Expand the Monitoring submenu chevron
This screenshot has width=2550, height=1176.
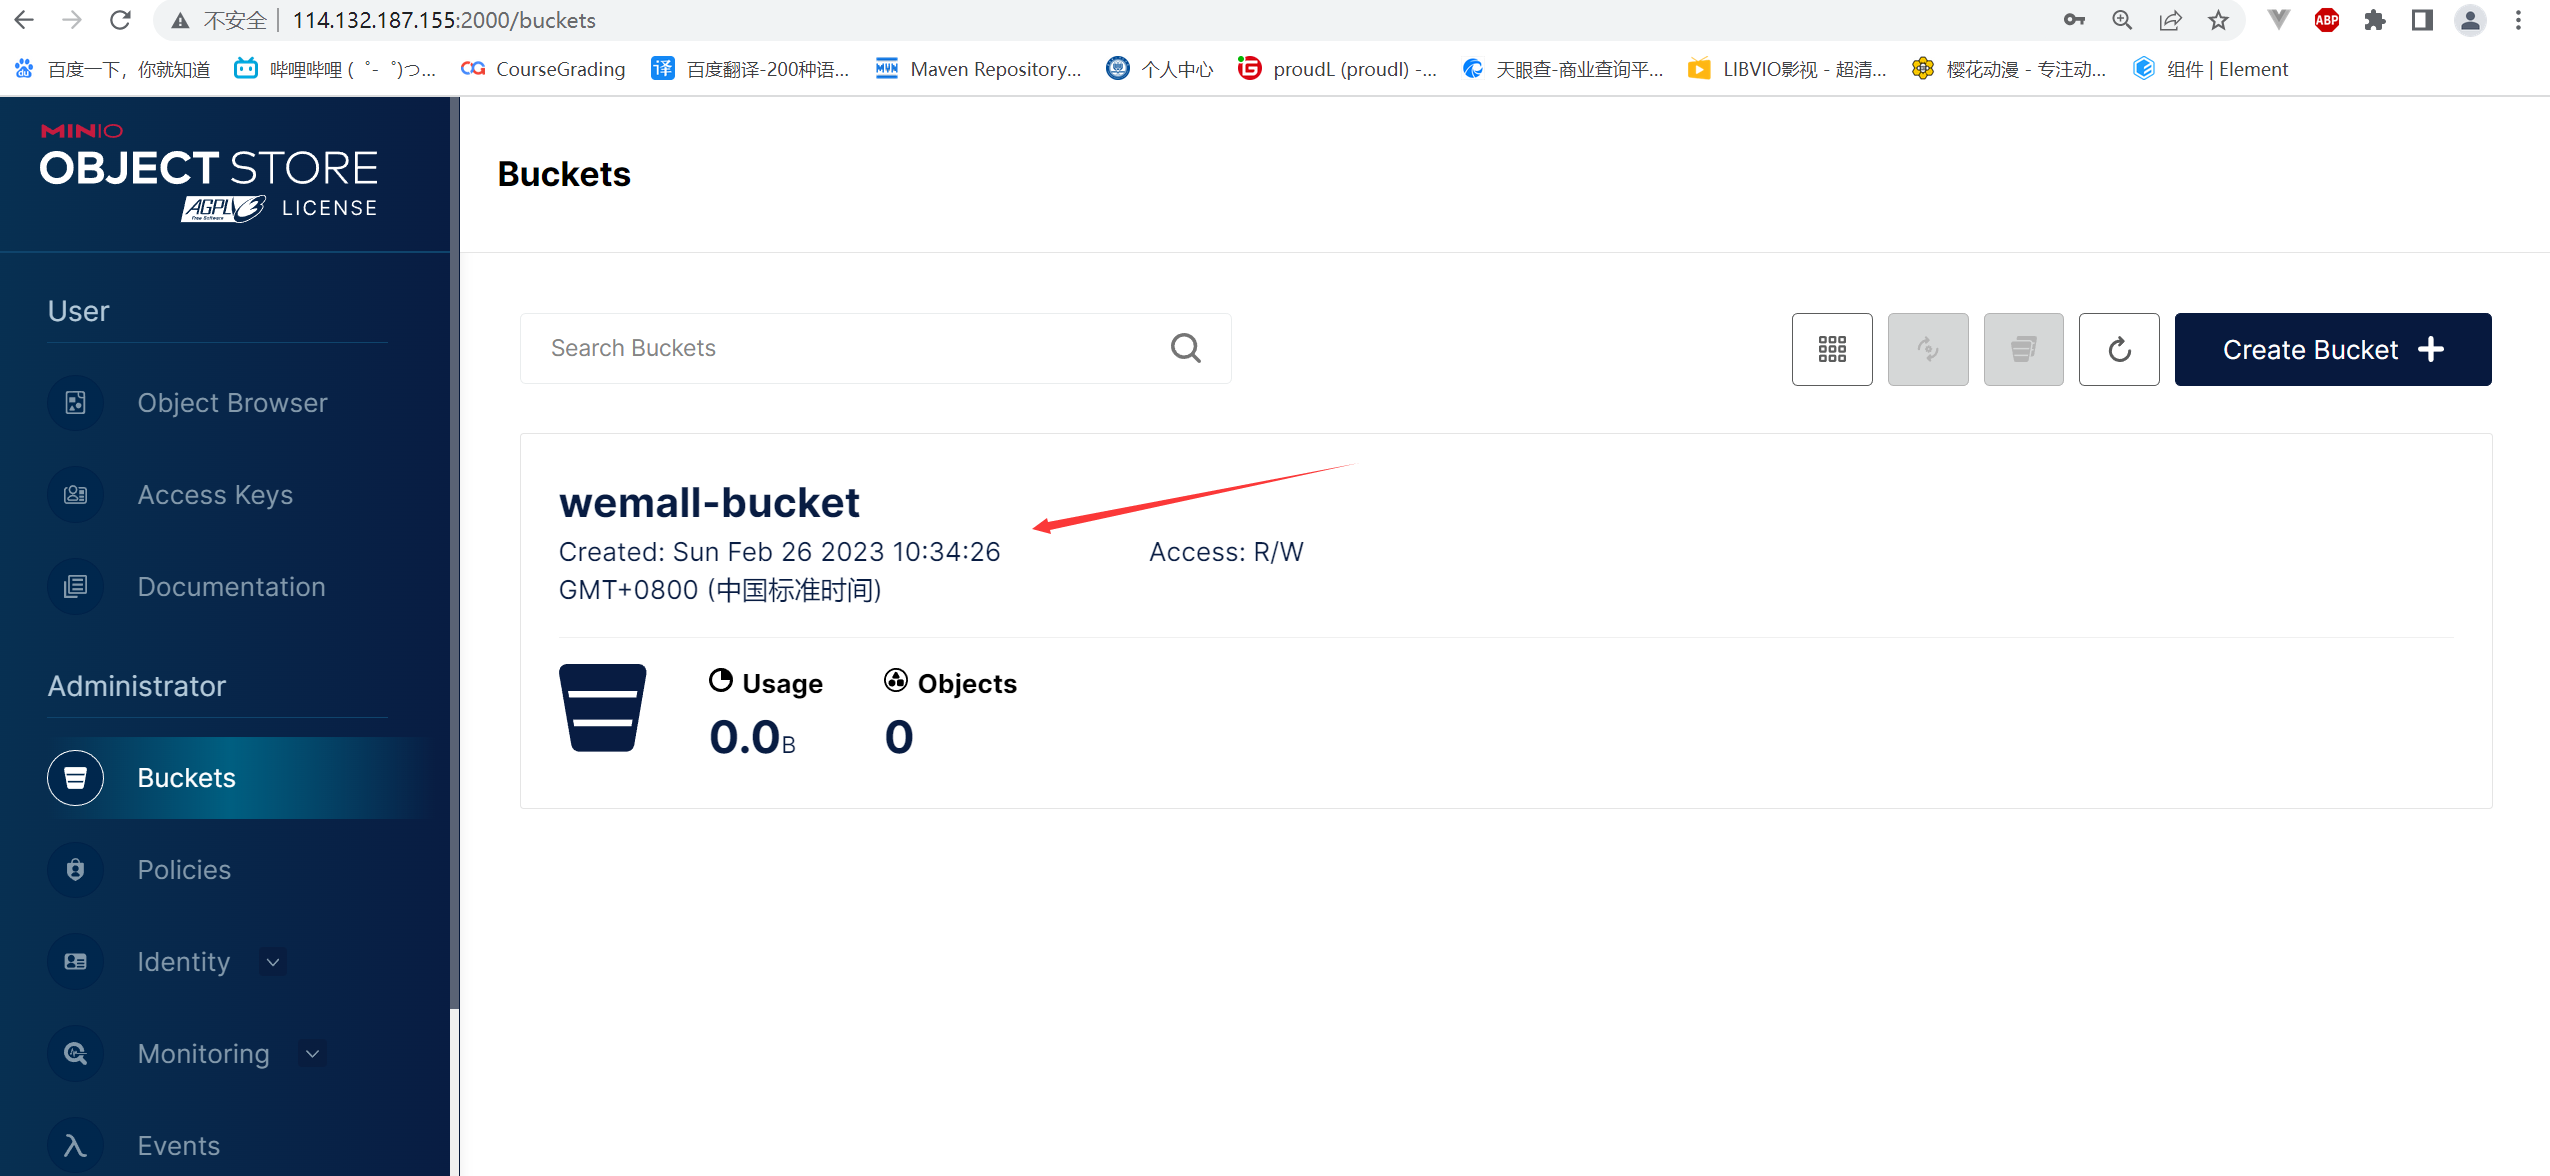click(x=312, y=1054)
